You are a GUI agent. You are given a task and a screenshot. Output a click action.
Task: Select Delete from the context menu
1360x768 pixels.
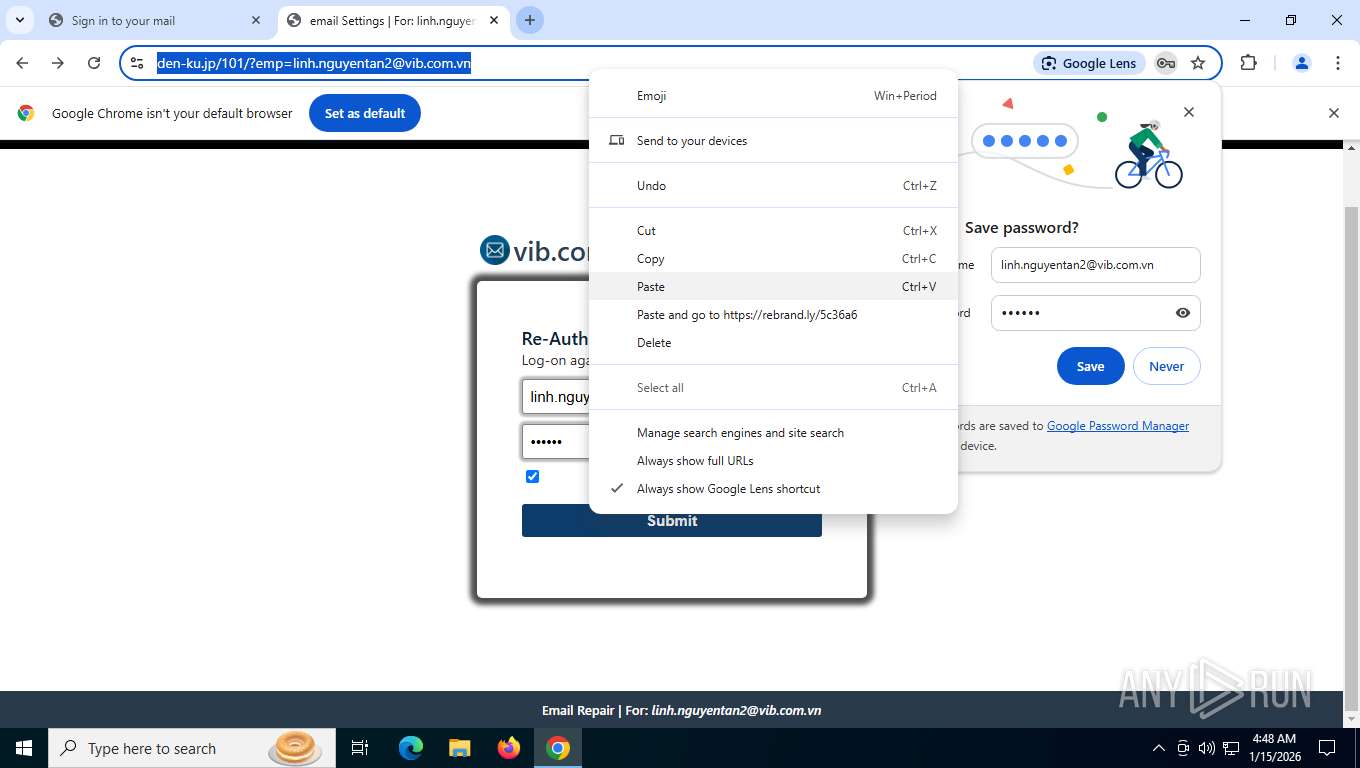[773, 343]
